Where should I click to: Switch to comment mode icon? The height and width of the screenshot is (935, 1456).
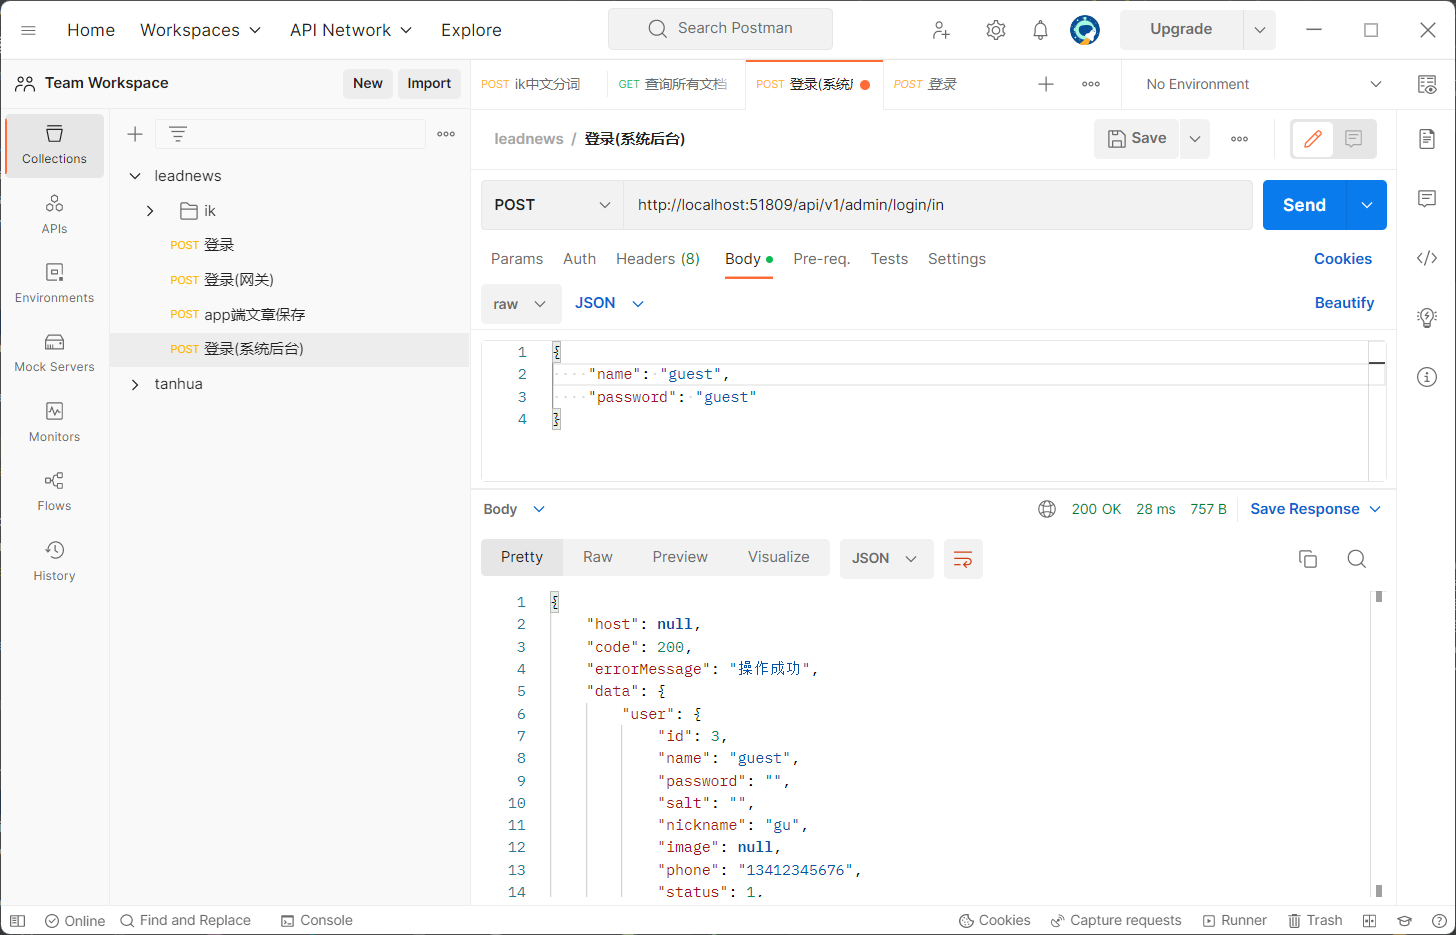(1354, 139)
